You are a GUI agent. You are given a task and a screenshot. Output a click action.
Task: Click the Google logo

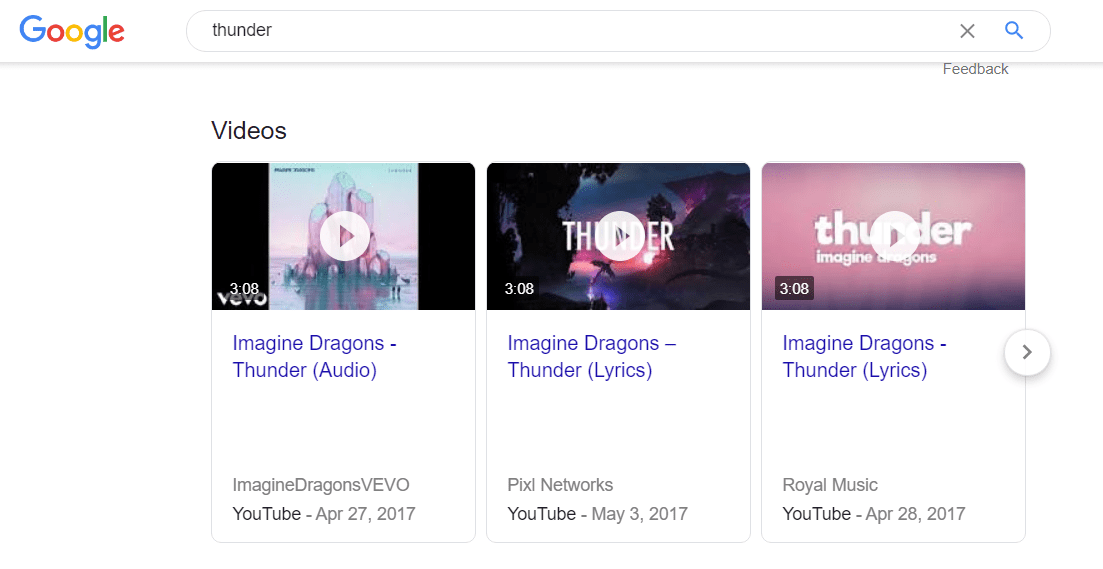tap(72, 31)
